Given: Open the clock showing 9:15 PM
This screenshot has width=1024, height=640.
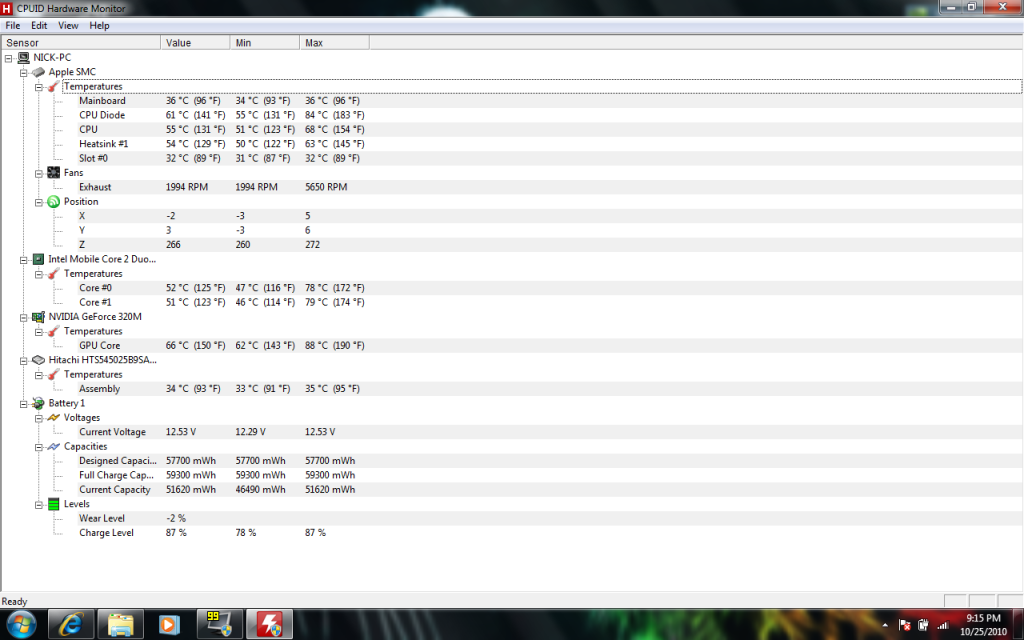Looking at the screenshot, I should point(984,625).
